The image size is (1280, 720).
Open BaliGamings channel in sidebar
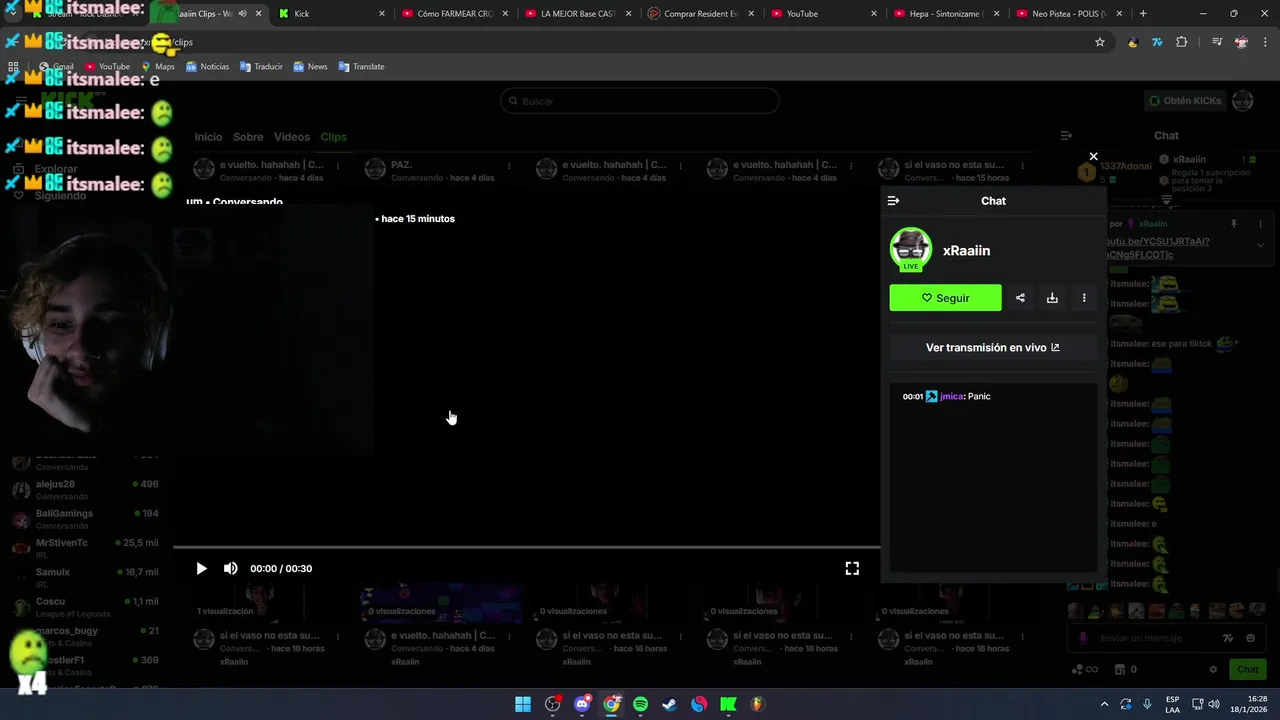pyautogui.click(x=85, y=518)
